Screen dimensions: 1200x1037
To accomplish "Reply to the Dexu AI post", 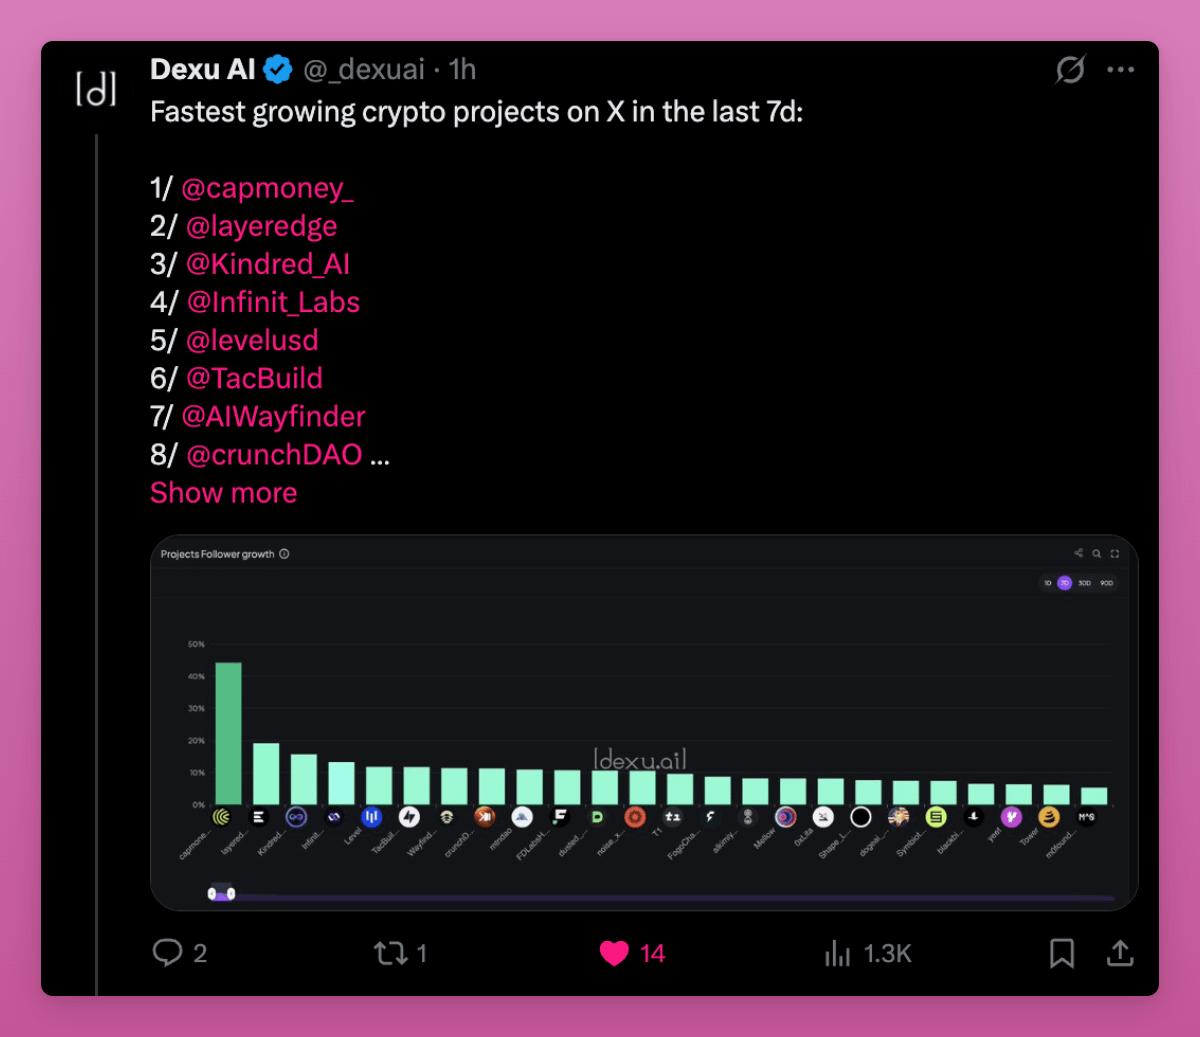I will pos(167,952).
